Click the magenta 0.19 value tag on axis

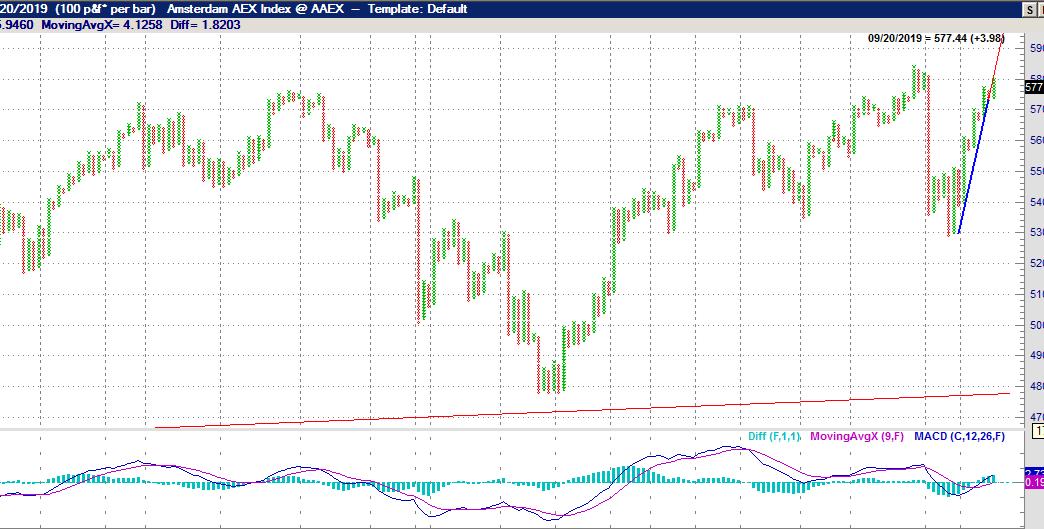click(1034, 484)
